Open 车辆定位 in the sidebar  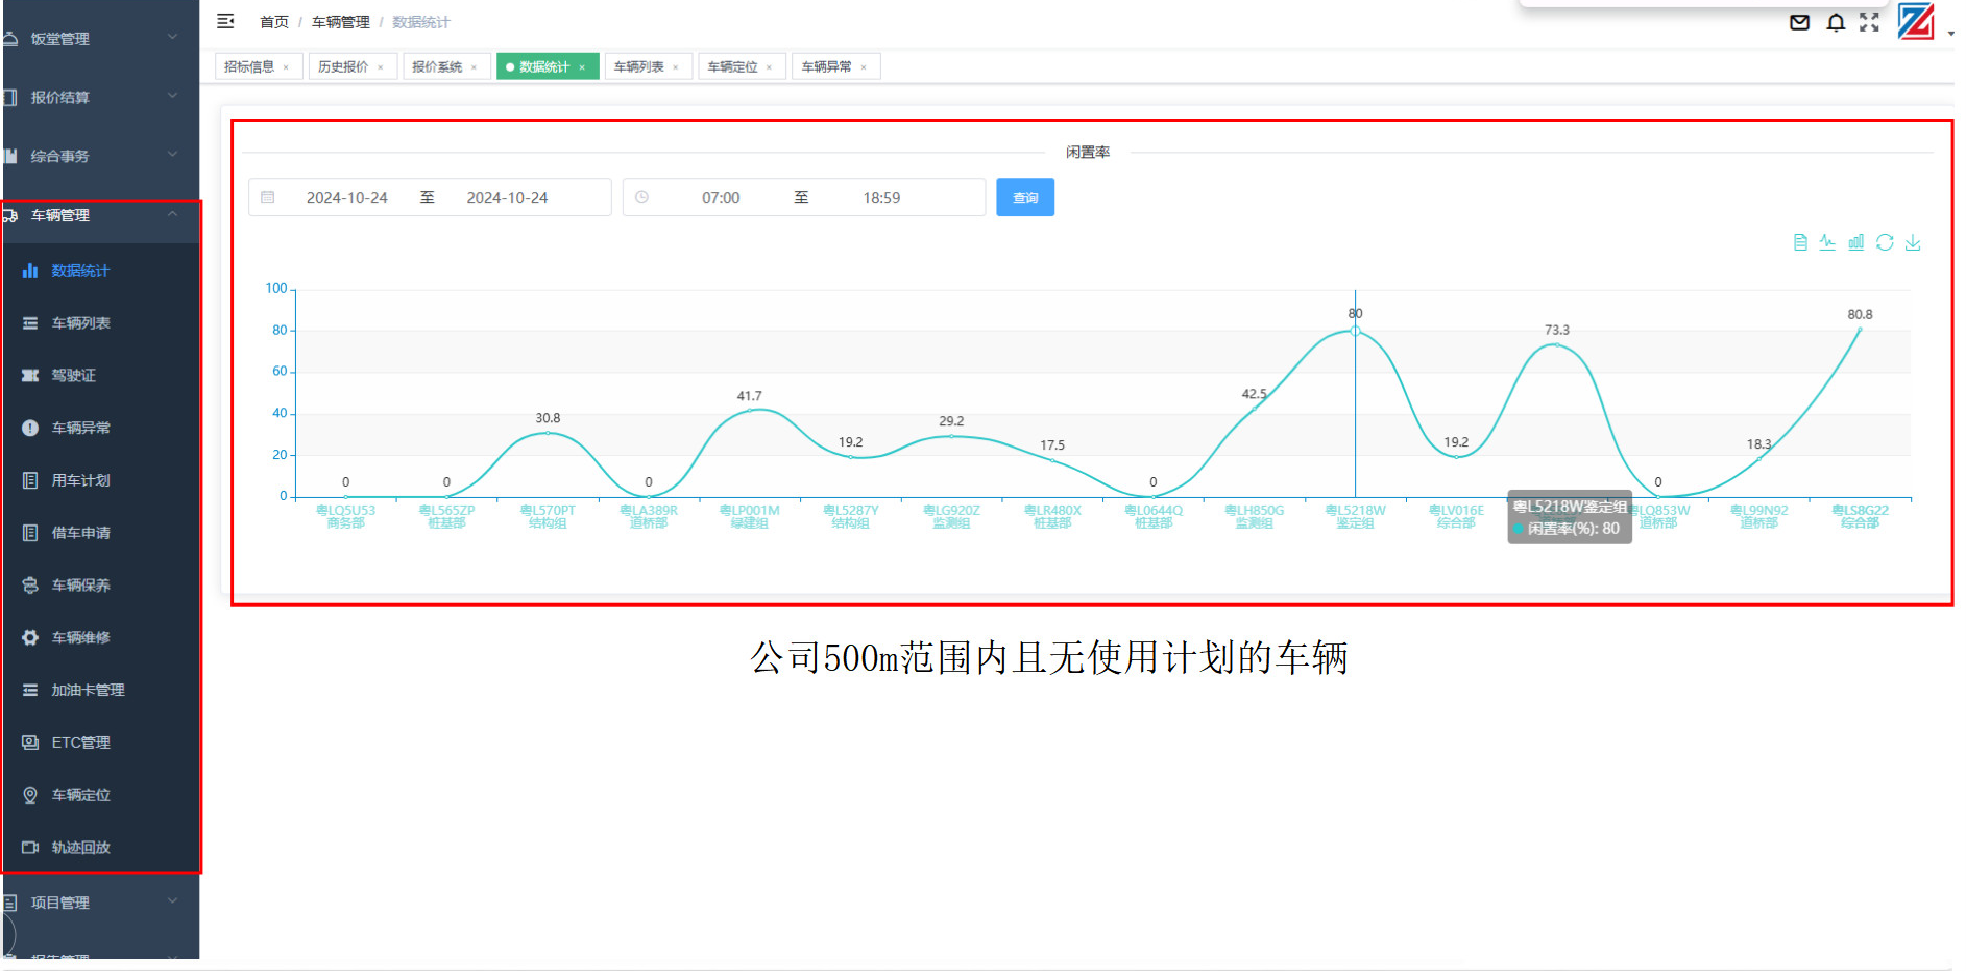[x=81, y=795]
